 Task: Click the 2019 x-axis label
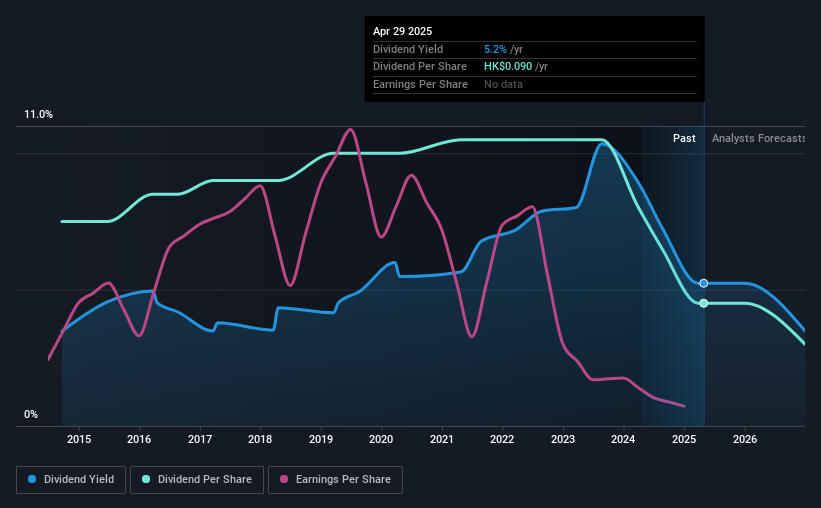(321, 439)
